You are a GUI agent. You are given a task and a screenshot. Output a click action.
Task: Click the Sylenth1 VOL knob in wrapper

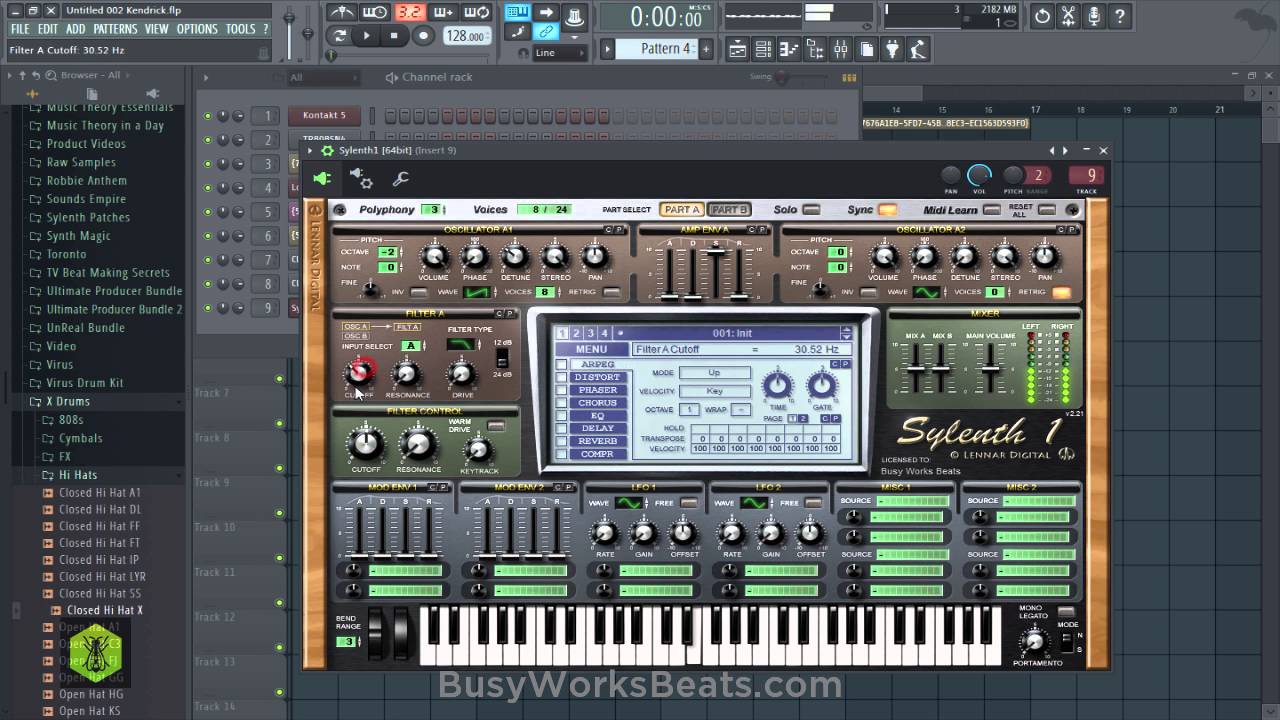[980, 175]
